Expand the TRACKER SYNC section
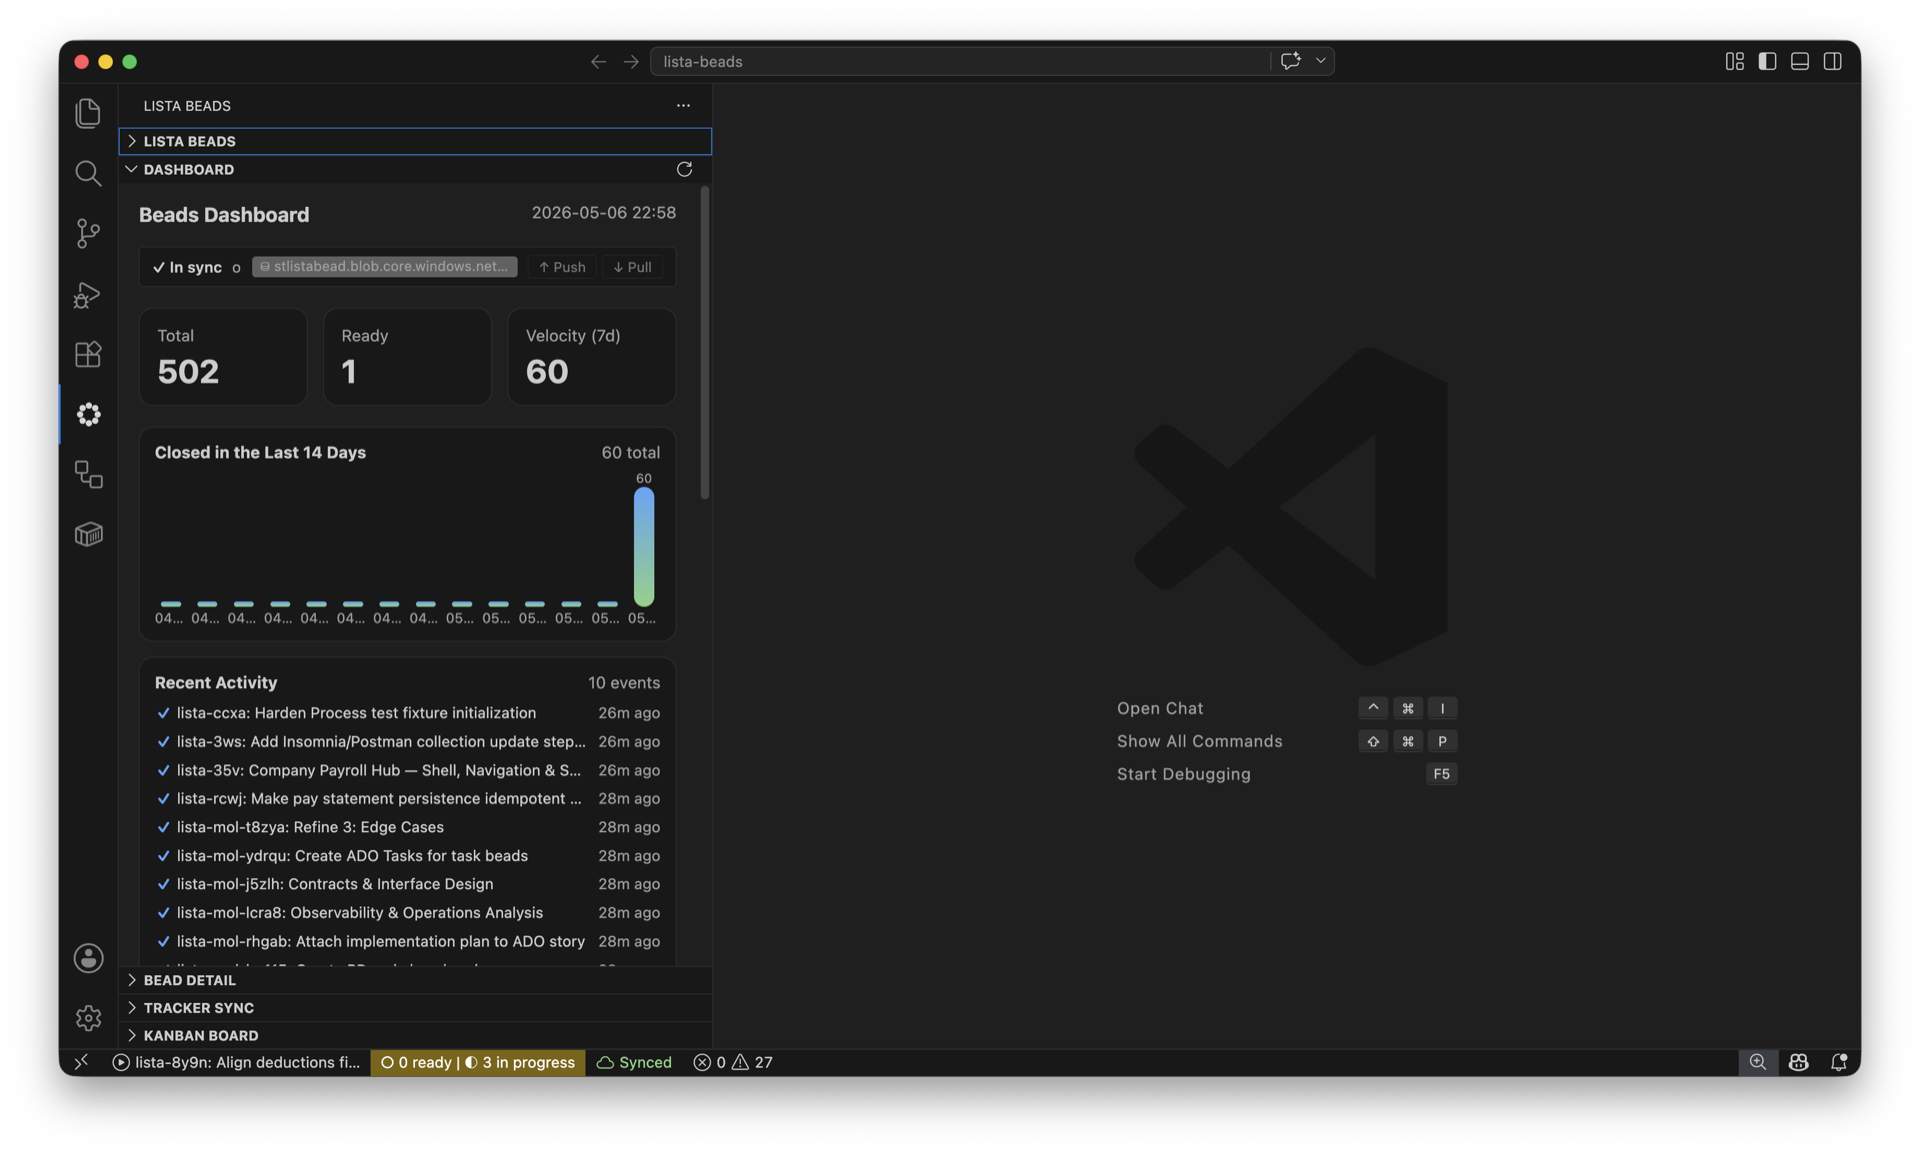 pyautogui.click(x=415, y=1008)
